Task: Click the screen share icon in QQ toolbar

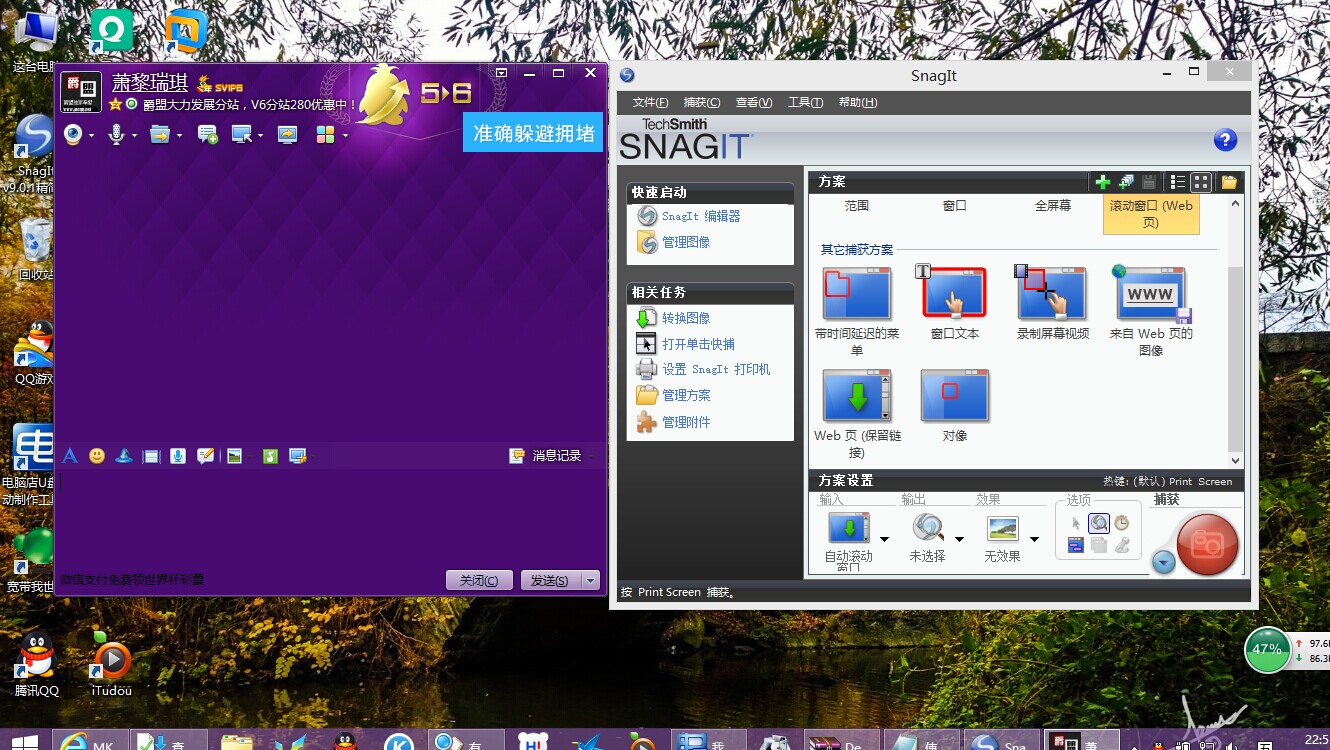Action: pos(288,134)
